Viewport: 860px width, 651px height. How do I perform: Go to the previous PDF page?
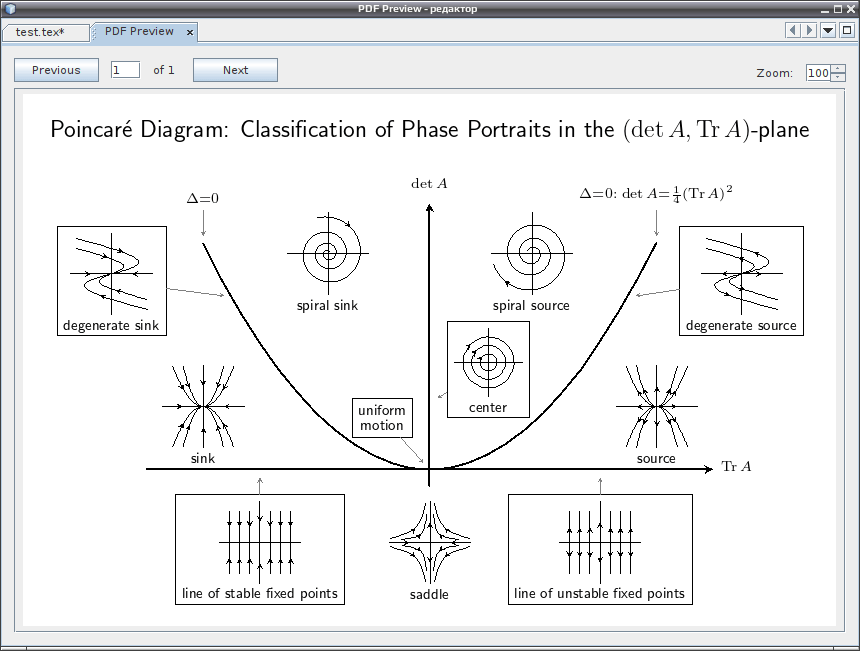pos(56,70)
